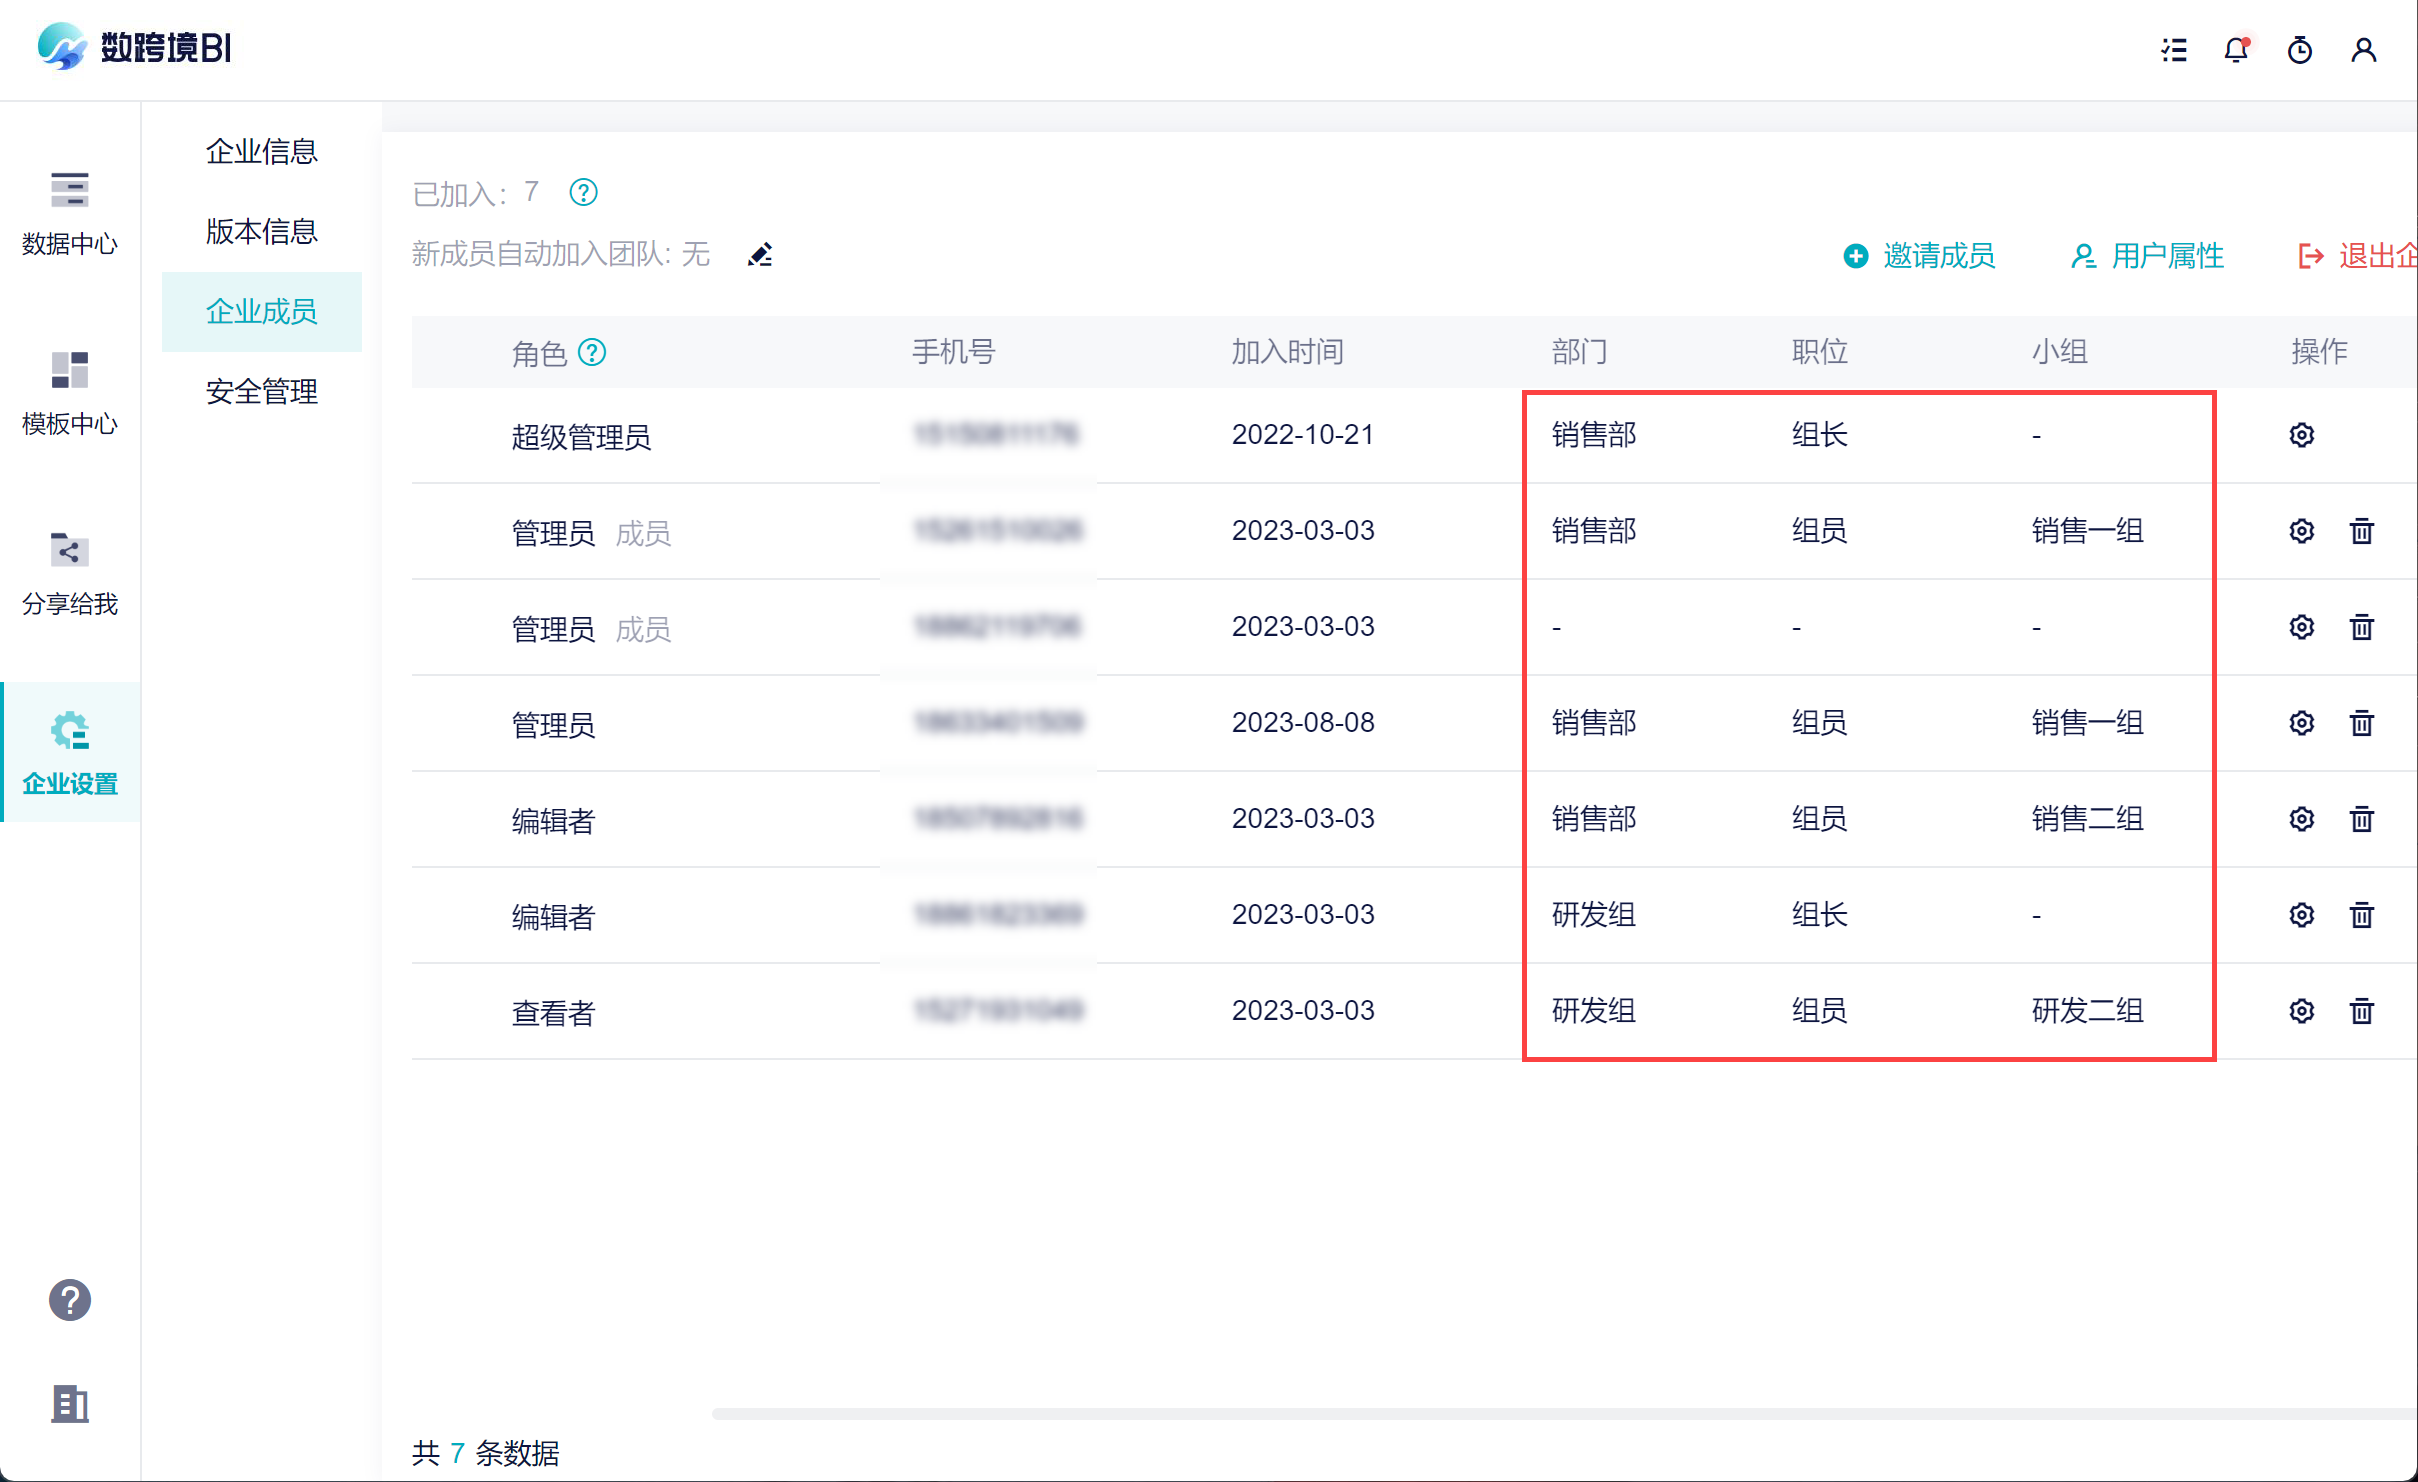
Task: Switch to 版本信息 tab
Action: pyautogui.click(x=261, y=231)
